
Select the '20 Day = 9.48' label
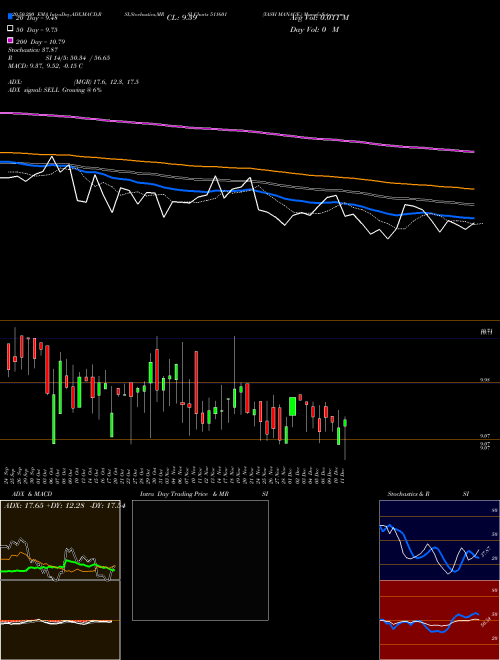[x=37, y=18]
